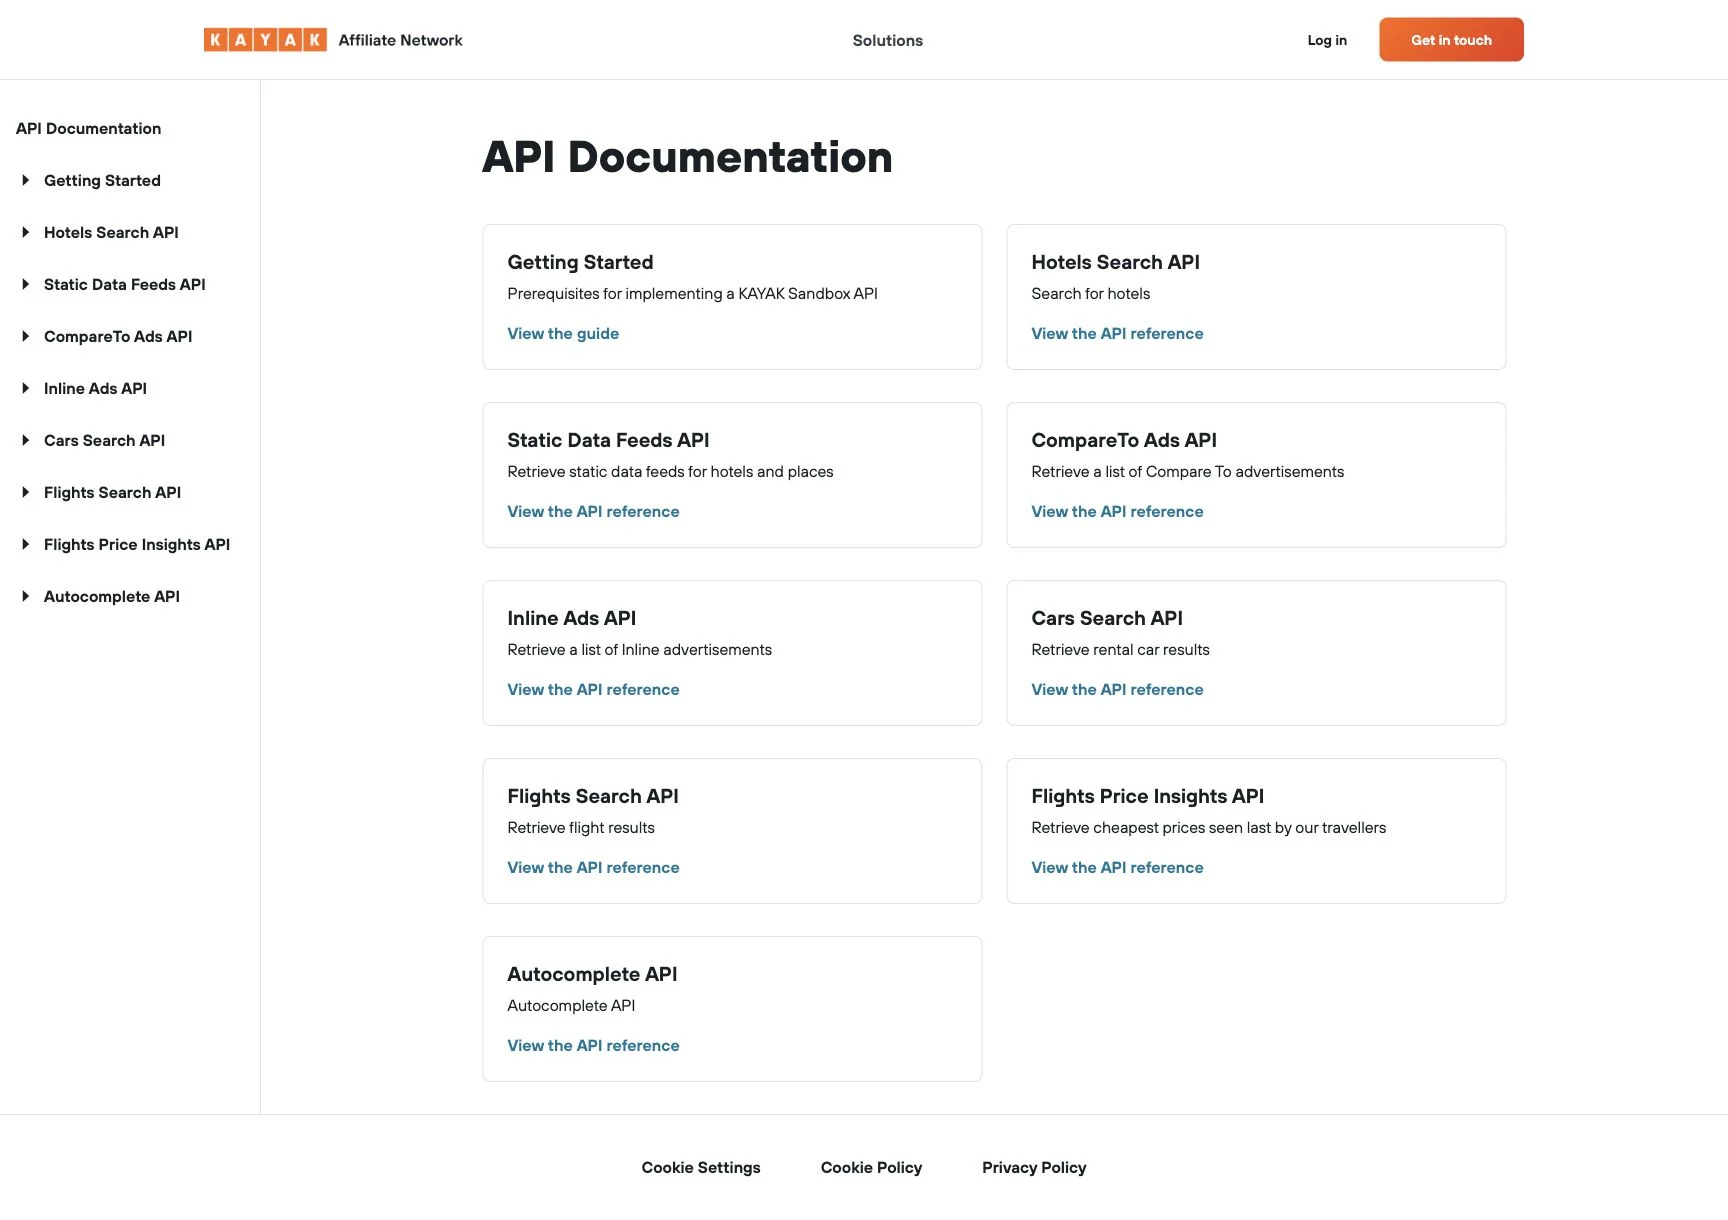Click the 'Prerequisites for implementing a KAYAK Sandbox API' text

(692, 293)
